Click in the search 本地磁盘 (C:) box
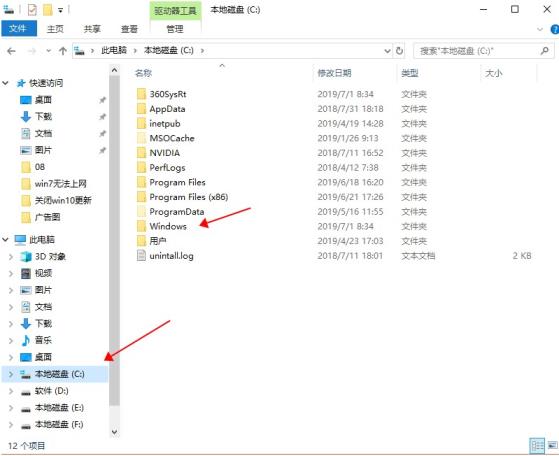This screenshot has width=559, height=456. pos(478,51)
